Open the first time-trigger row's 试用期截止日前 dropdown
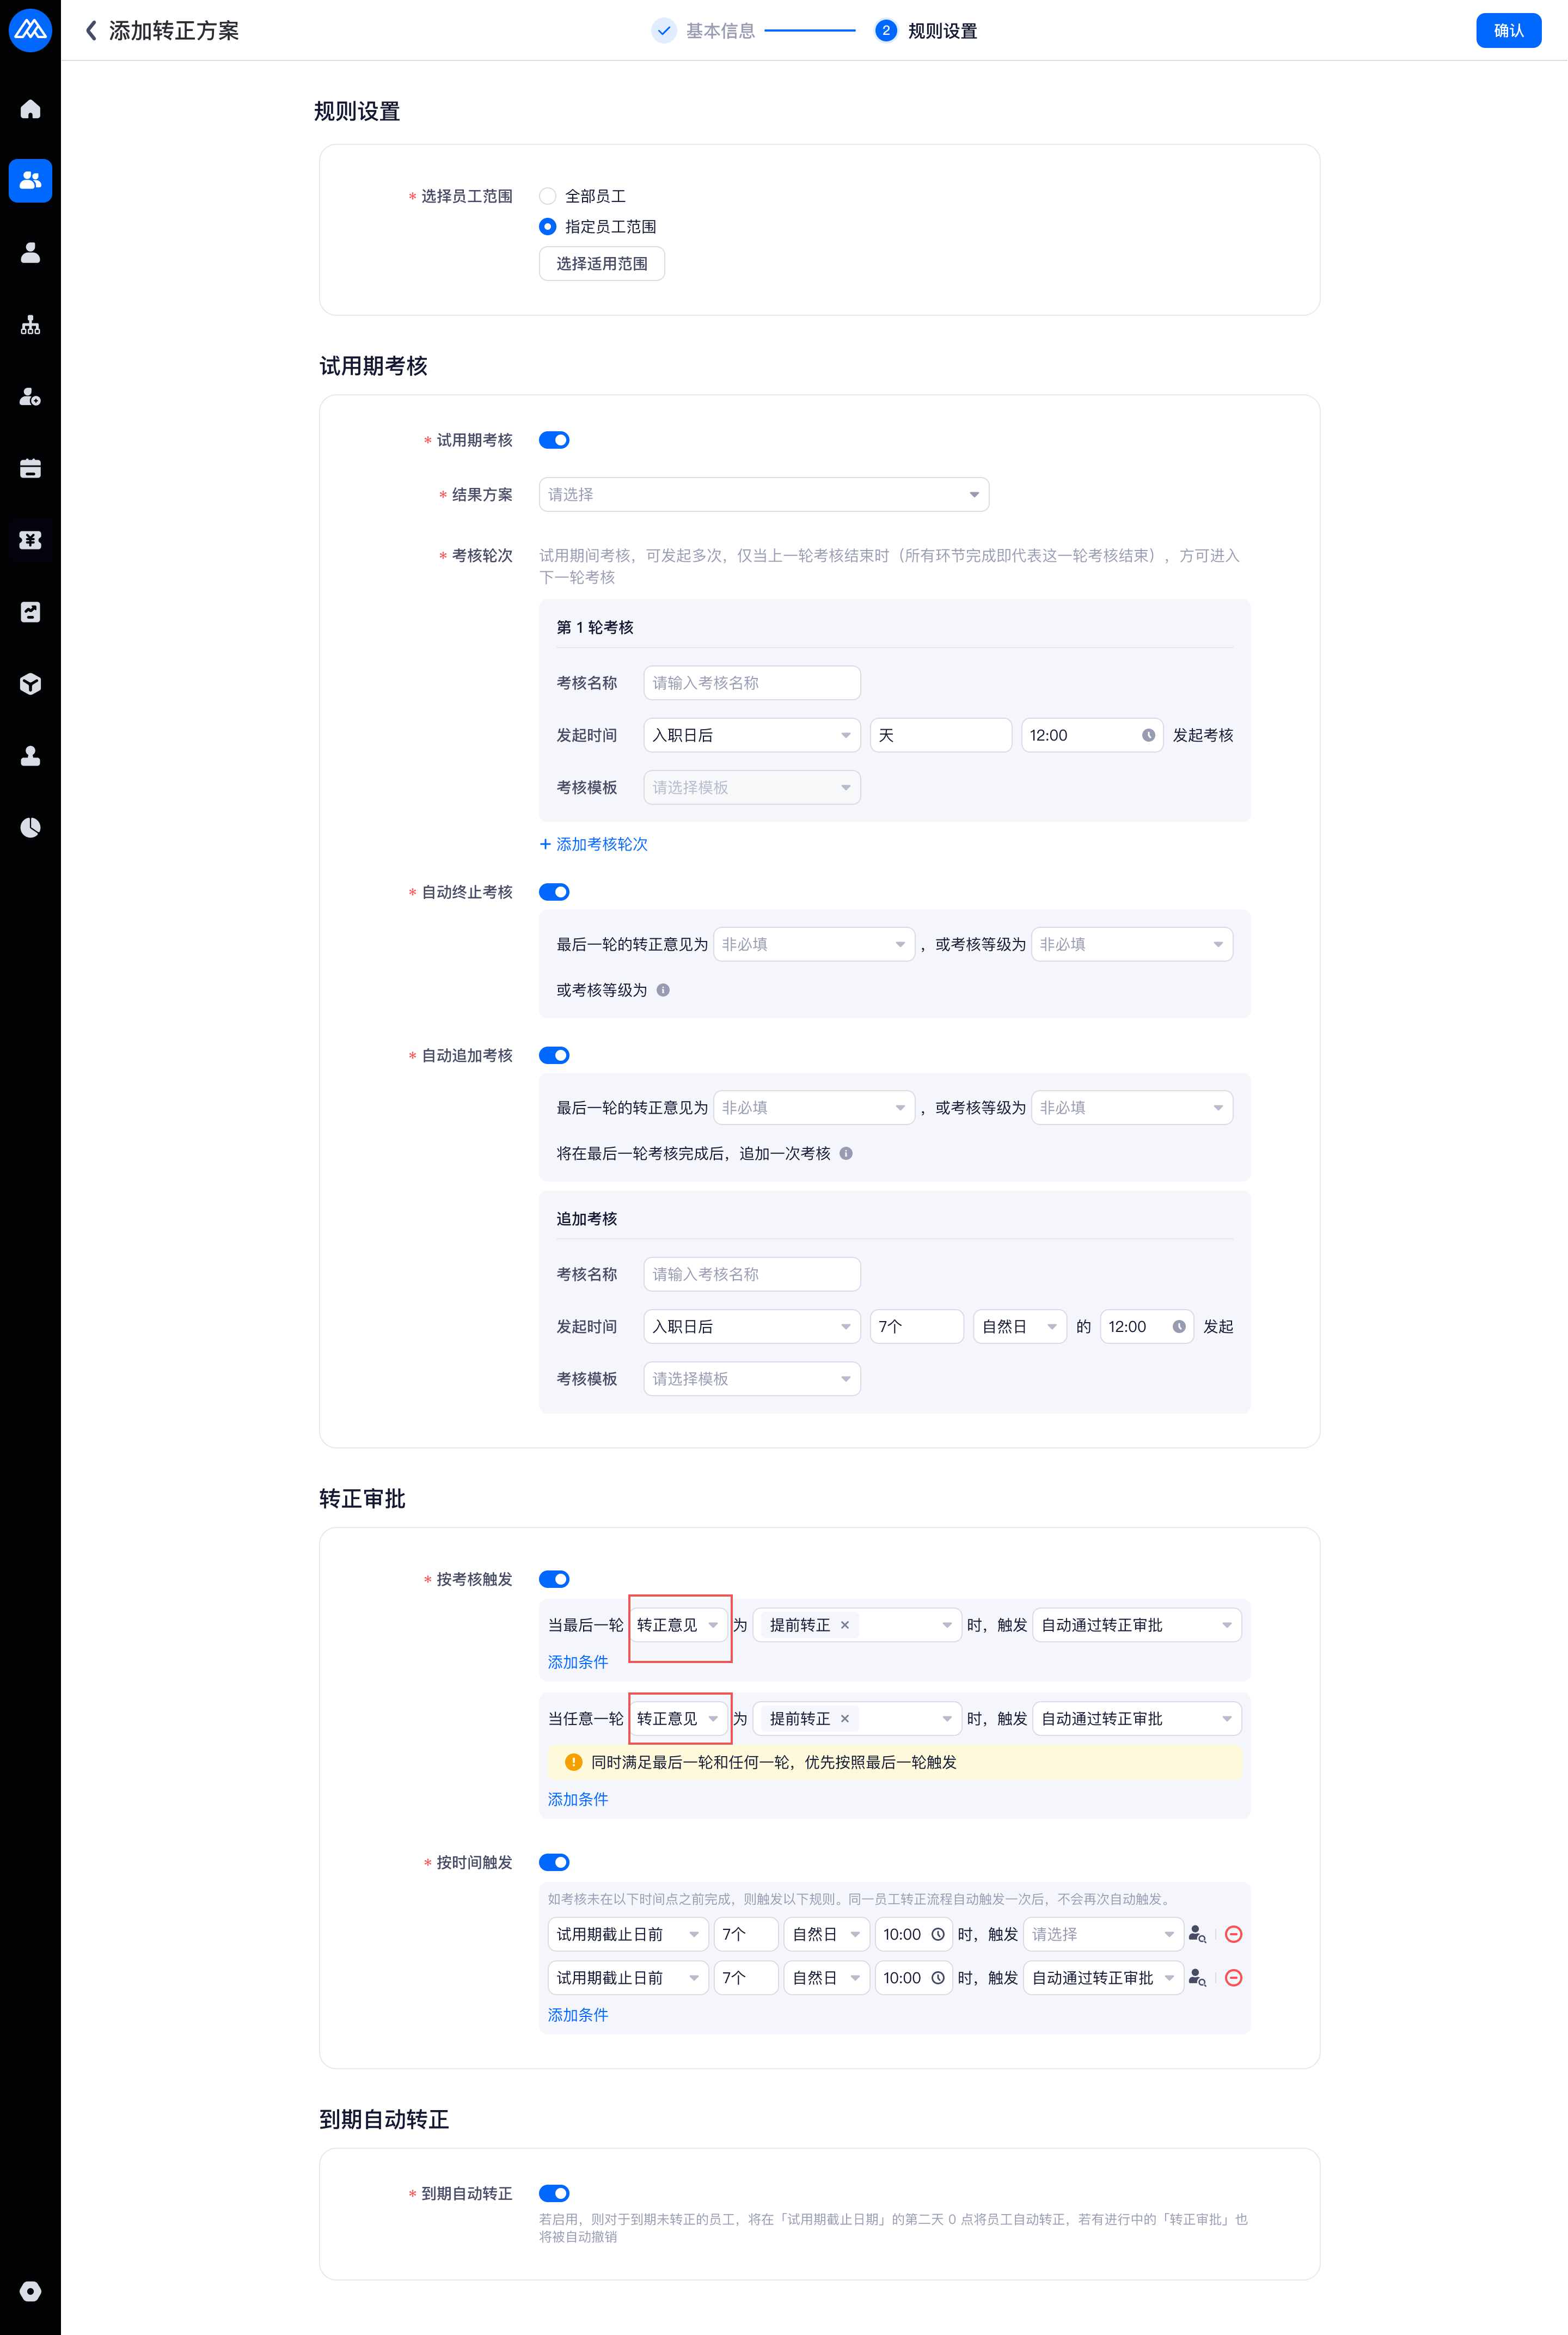 coord(628,1934)
